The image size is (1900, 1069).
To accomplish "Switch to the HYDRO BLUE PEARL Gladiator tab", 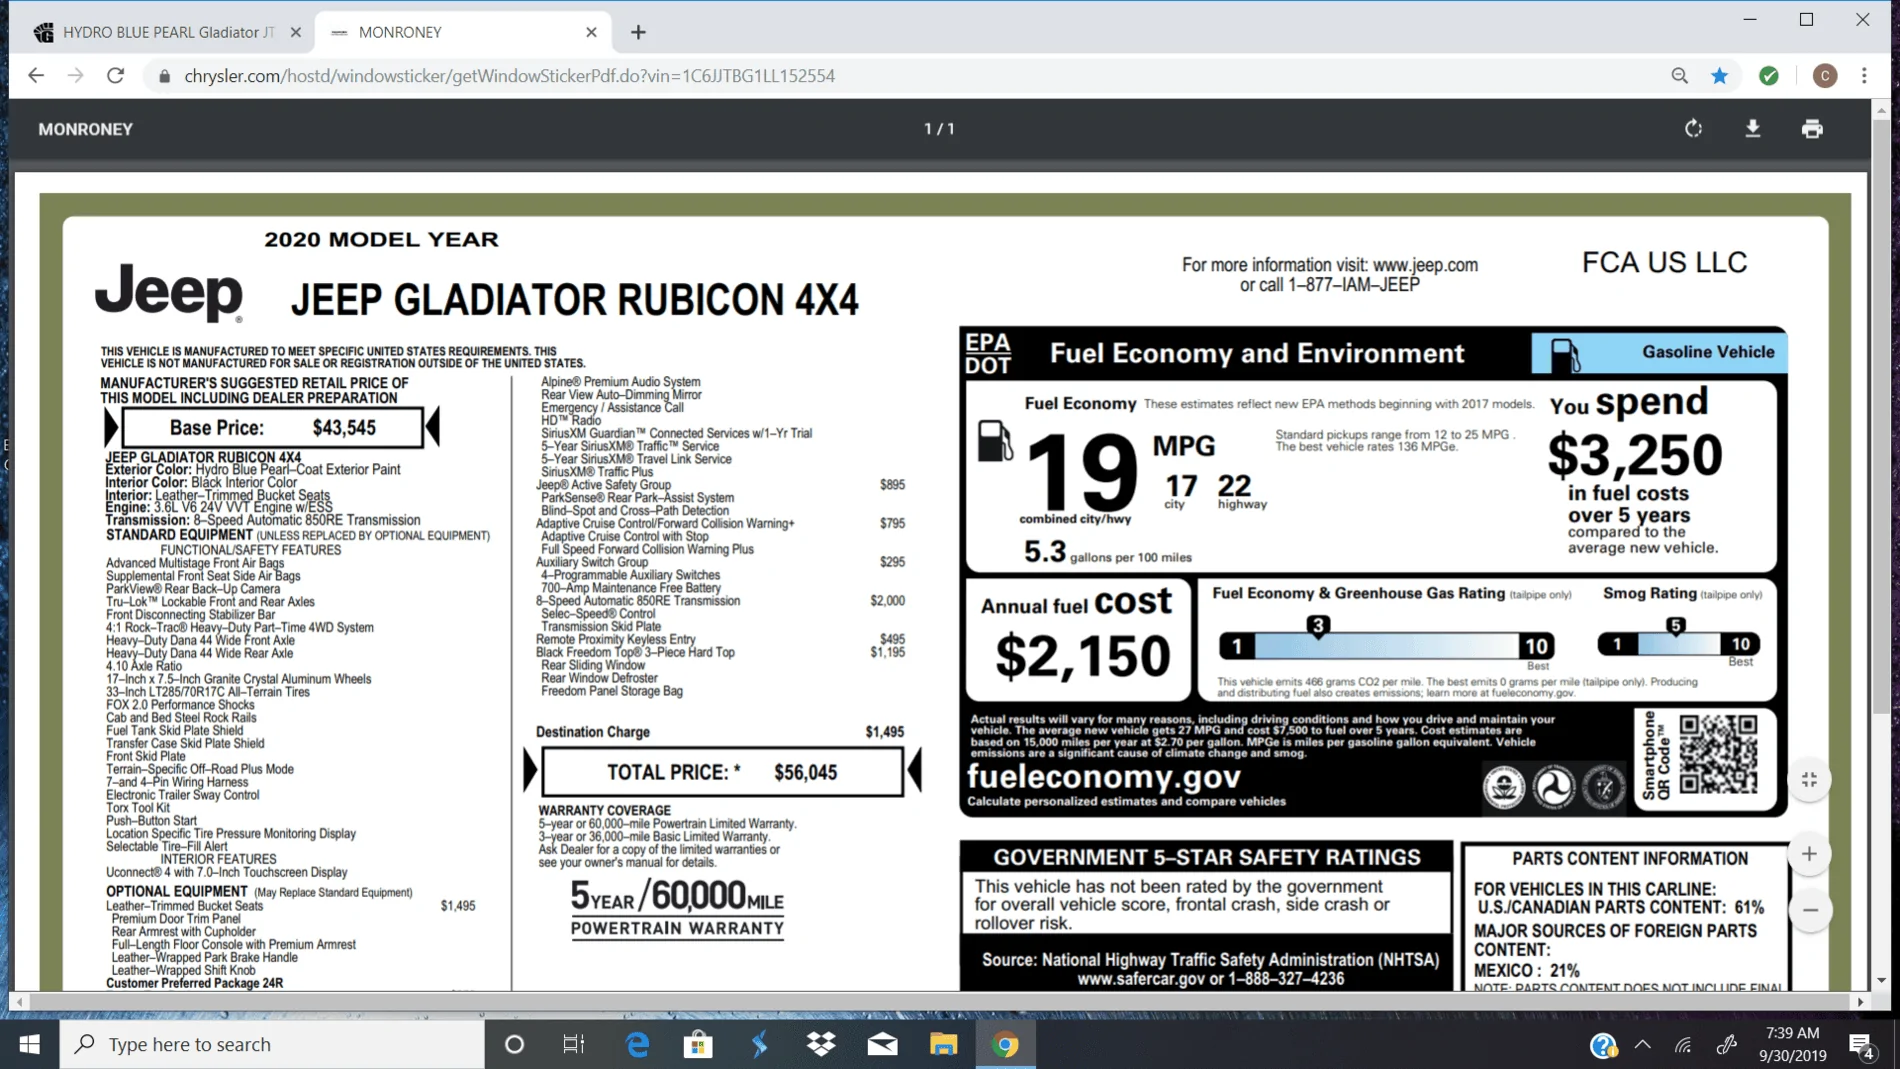I will (166, 32).
